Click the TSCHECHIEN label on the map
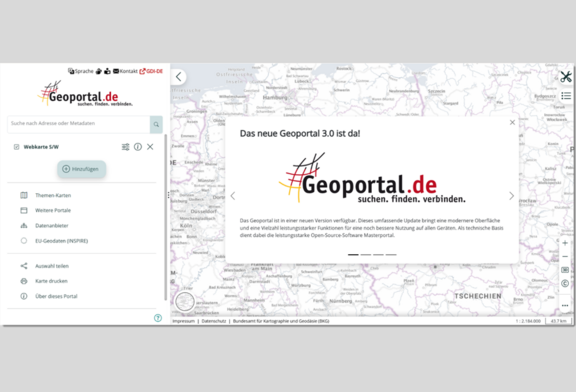 coord(478,296)
